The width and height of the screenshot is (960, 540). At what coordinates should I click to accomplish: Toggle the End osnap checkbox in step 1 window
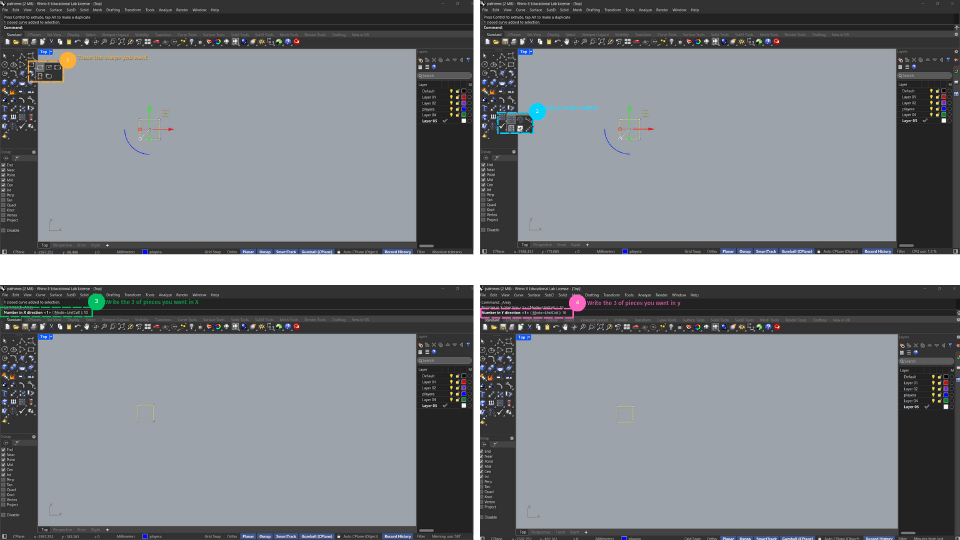pos(5,165)
